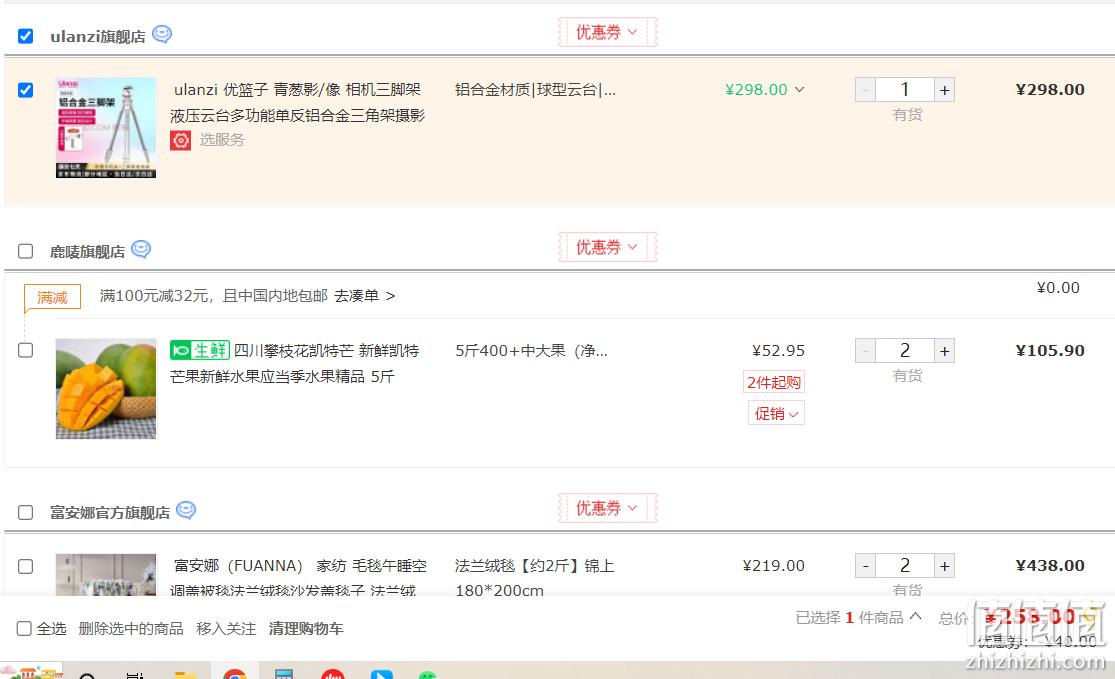Click the 满减 promotion tag
This screenshot has width=1115, height=679.
pyautogui.click(x=52, y=297)
